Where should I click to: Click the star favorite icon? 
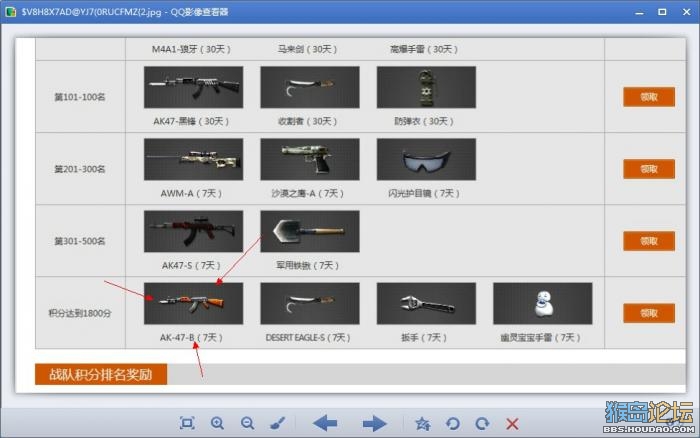[x=422, y=423]
